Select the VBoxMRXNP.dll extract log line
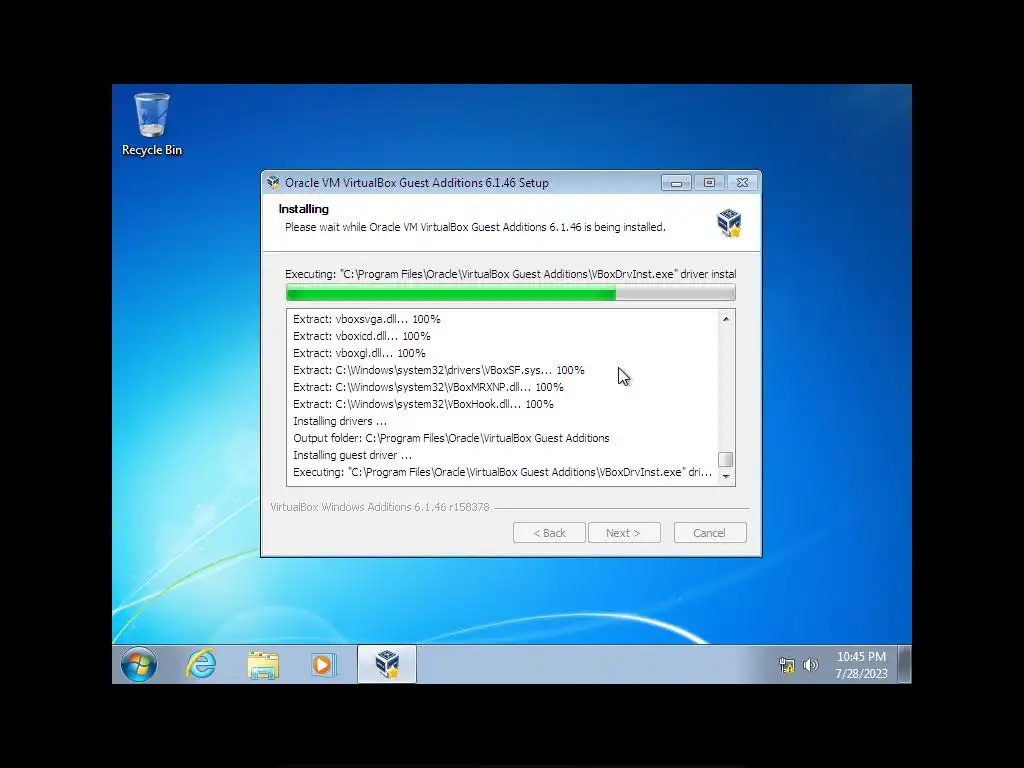The width and height of the screenshot is (1024, 768). pyautogui.click(x=428, y=387)
